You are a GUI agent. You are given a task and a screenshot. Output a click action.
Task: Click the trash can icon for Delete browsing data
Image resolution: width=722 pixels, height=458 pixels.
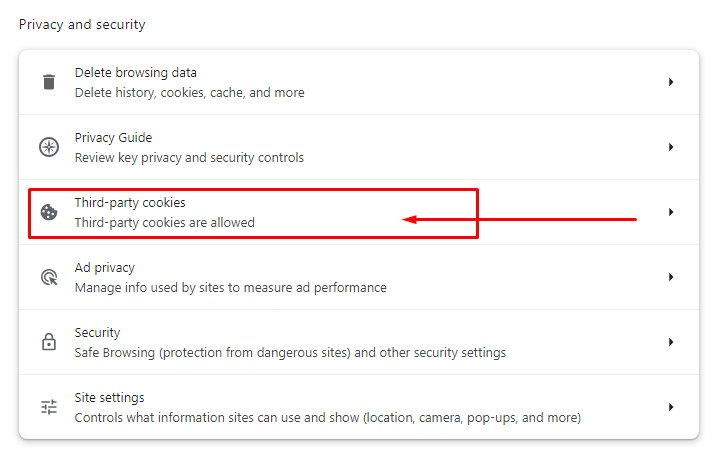coord(49,82)
